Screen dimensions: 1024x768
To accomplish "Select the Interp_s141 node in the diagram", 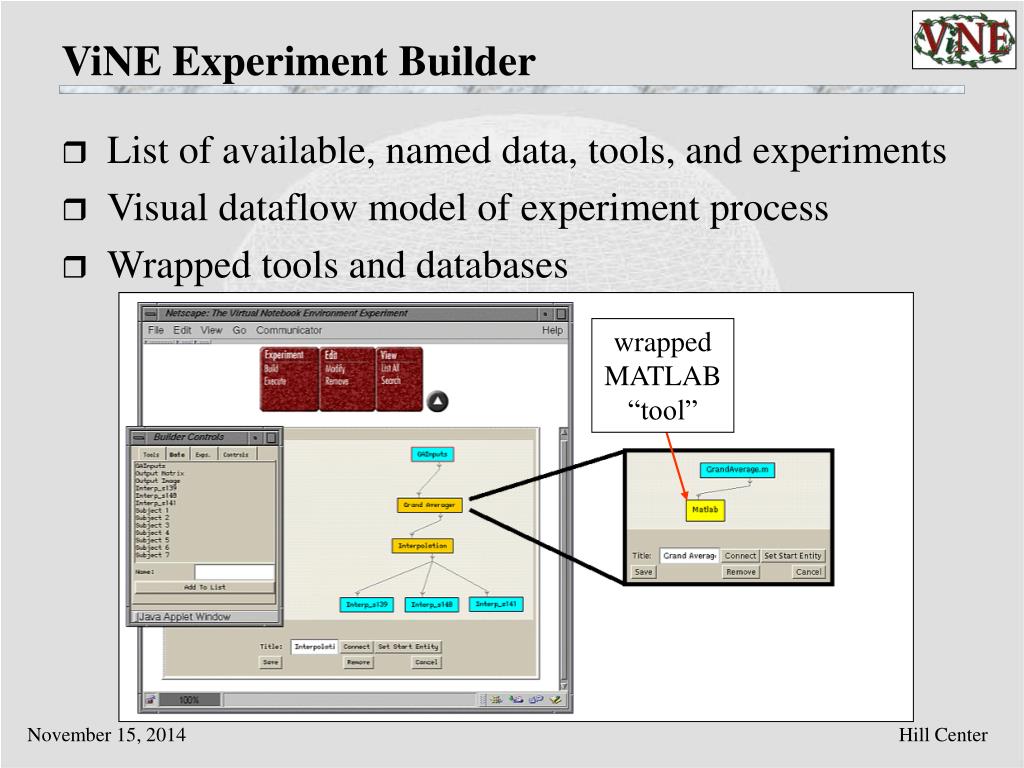I will (x=496, y=604).
